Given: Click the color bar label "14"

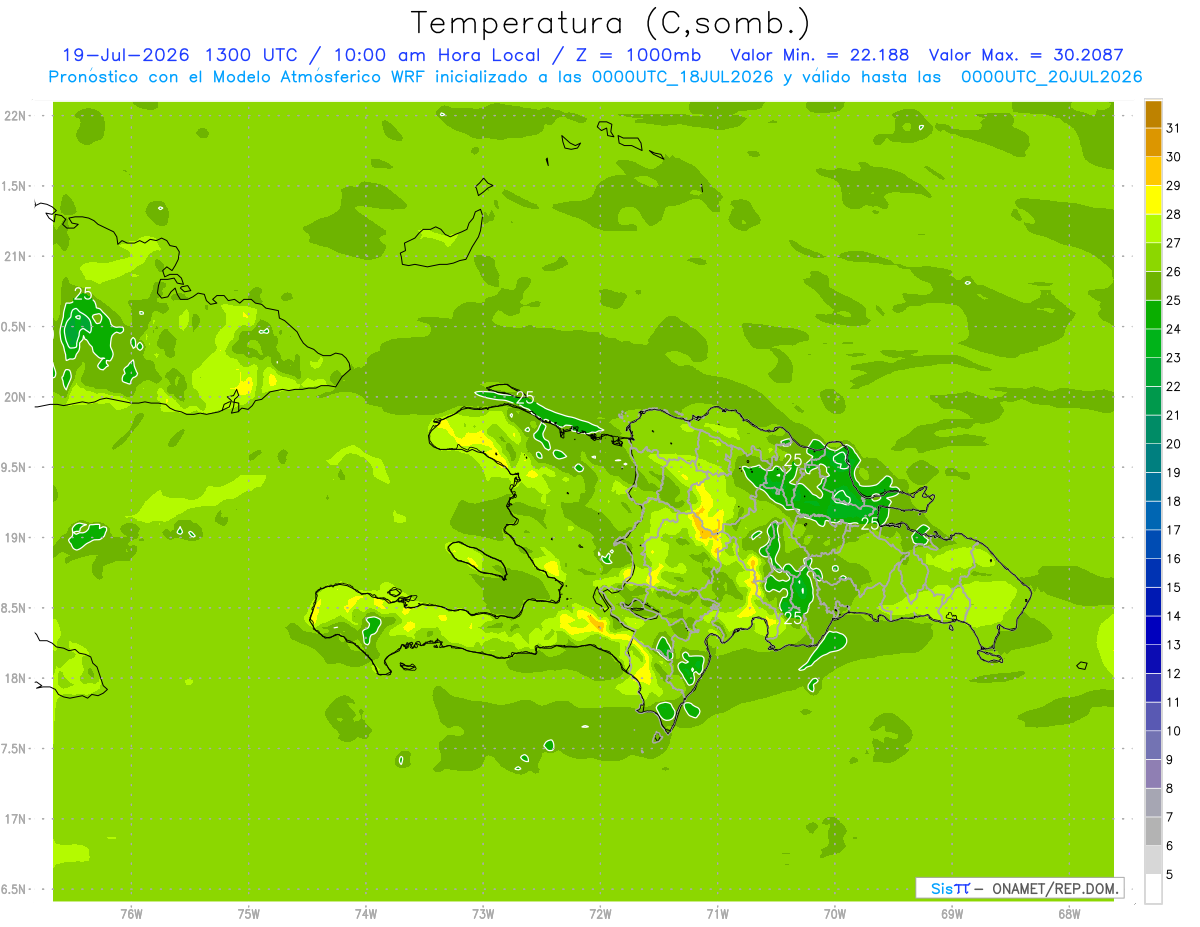Looking at the screenshot, I should pos(1174,616).
